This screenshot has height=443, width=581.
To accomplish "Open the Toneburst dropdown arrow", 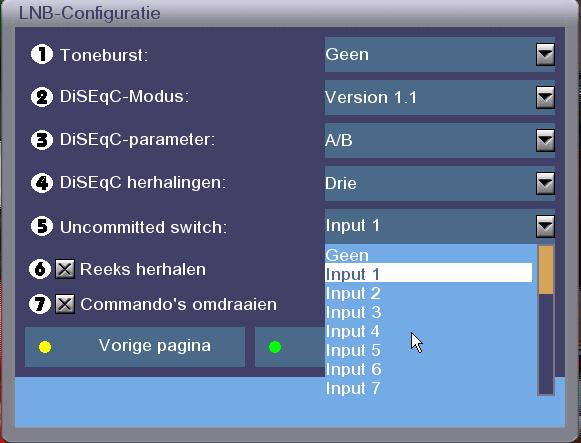I will click(x=545, y=54).
